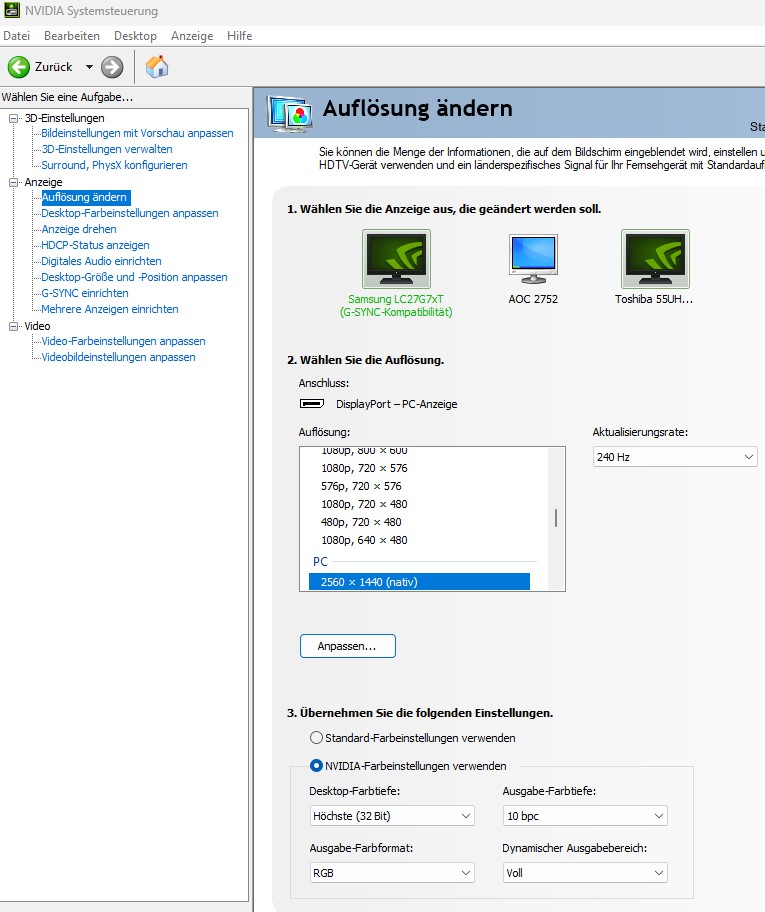This screenshot has height=912, width=765.
Task: Collapse the Anzeige tree node
Action: (x=13, y=182)
